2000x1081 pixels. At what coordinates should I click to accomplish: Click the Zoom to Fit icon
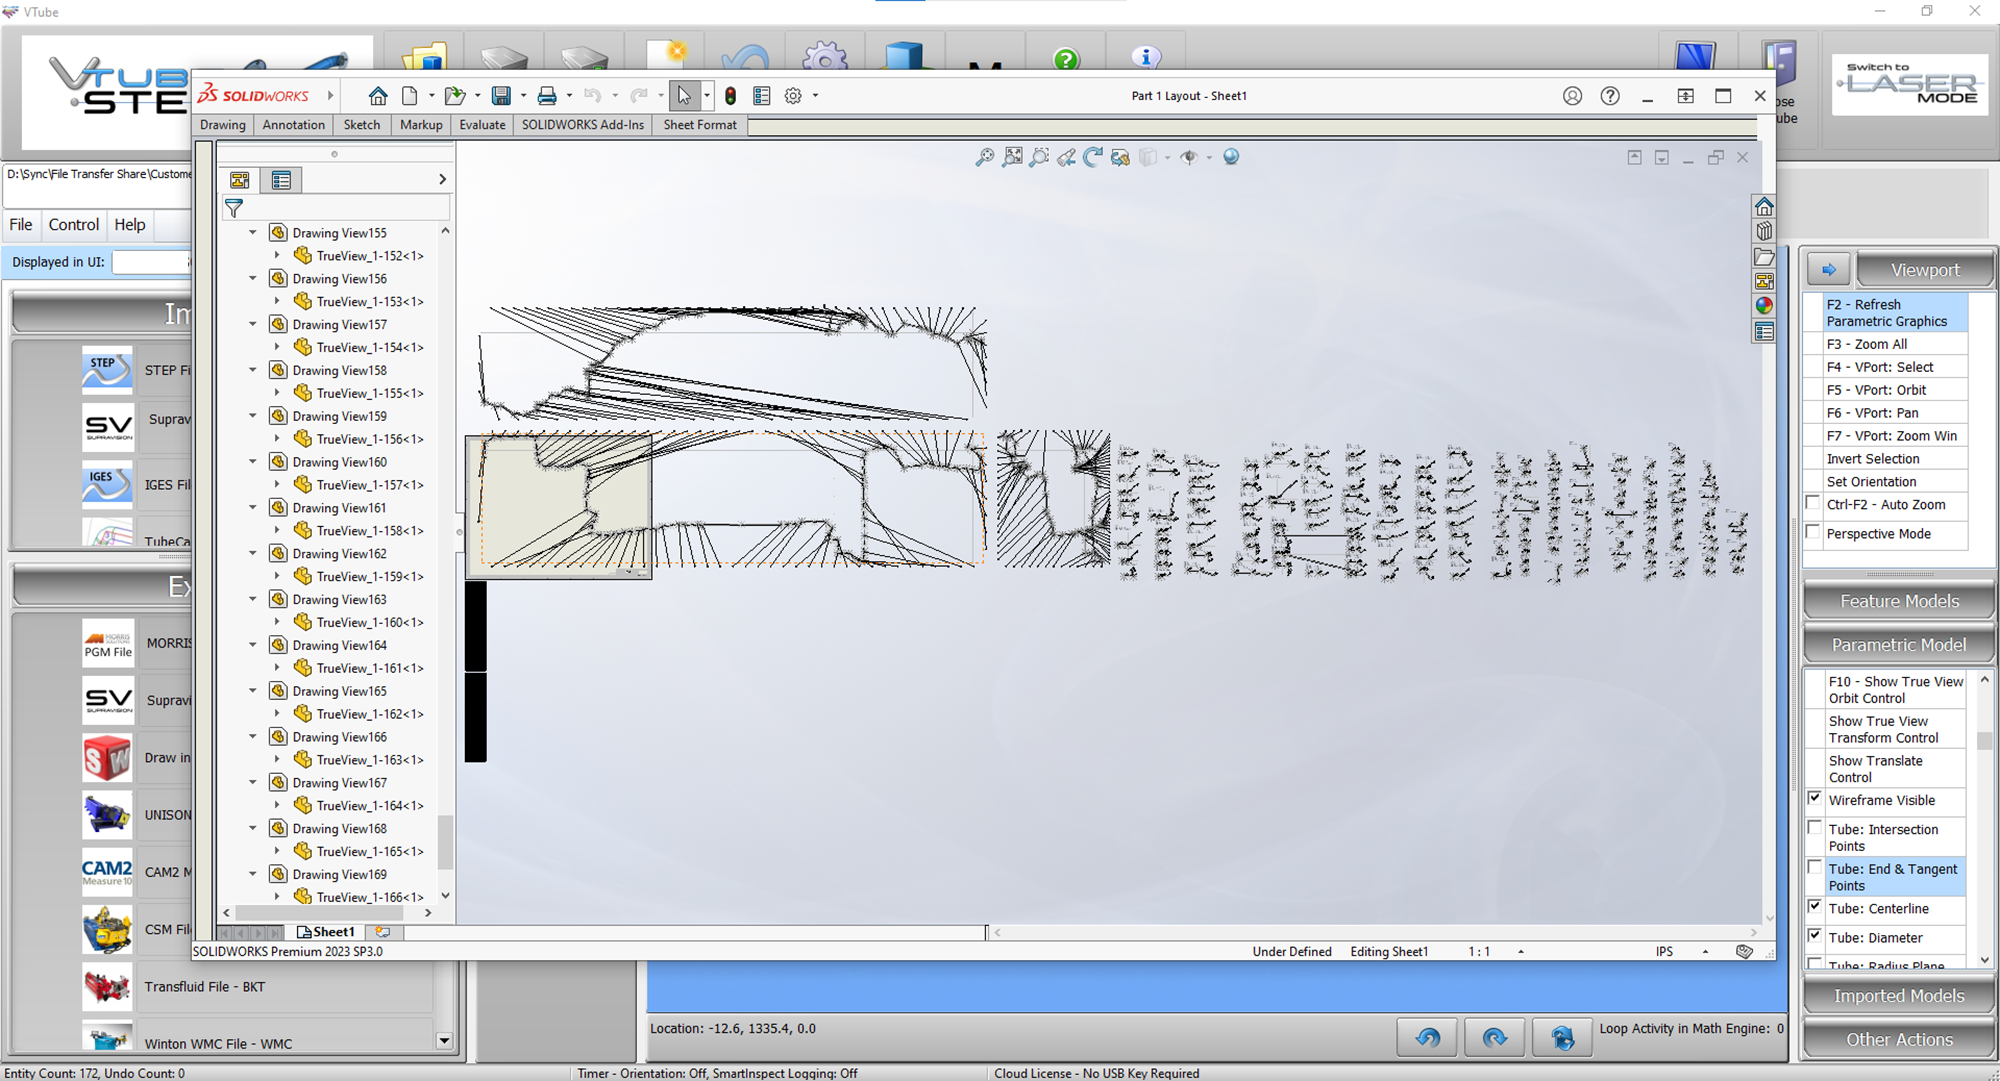(1013, 157)
